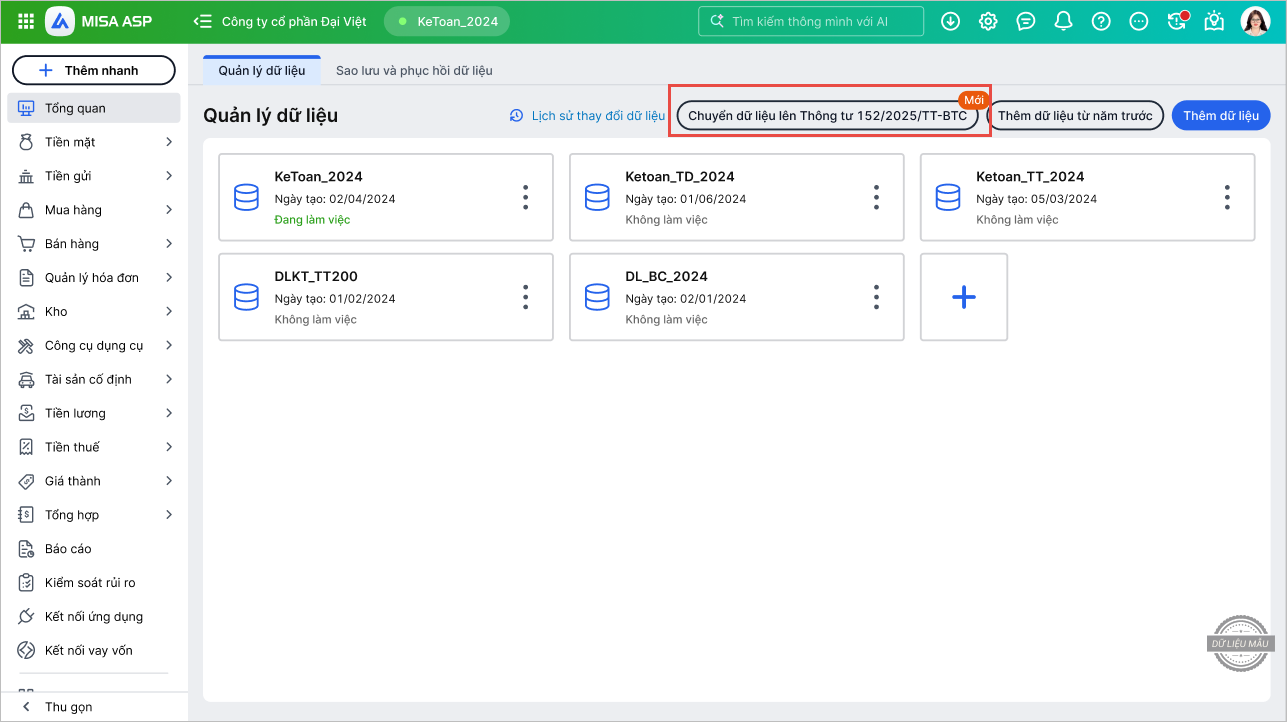The image size is (1287, 722).
Task: Open the apps grid menu icon
Action: pyautogui.click(x=26, y=21)
